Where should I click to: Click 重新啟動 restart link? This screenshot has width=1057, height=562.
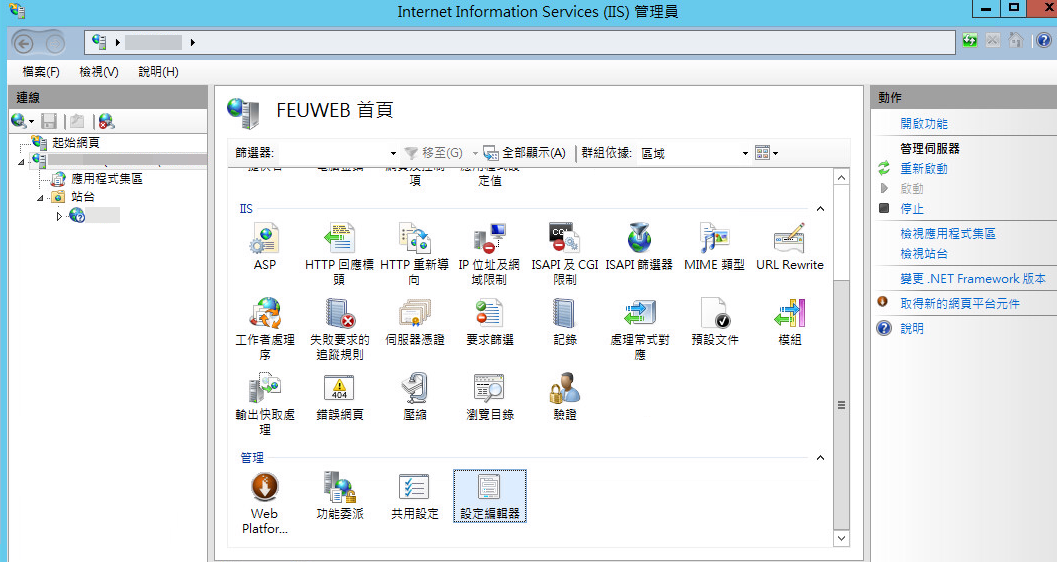tap(924, 168)
